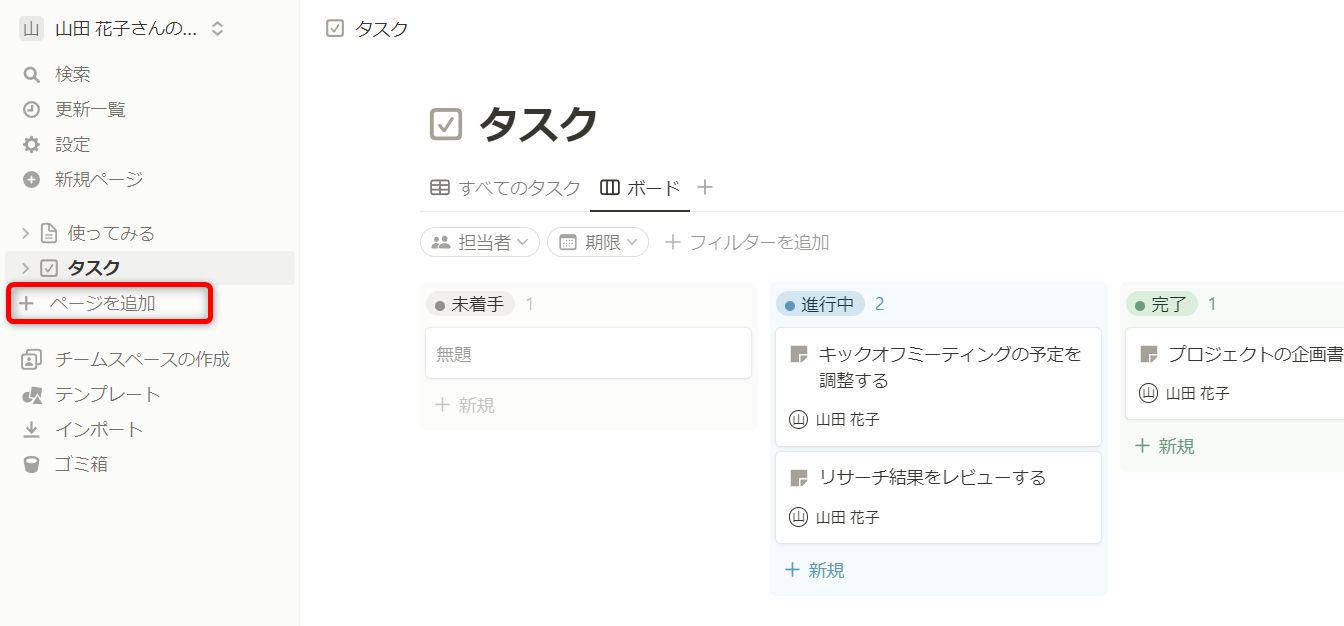Click the 新規ページ plus-circle icon
1344x626 pixels.
pos(32,180)
